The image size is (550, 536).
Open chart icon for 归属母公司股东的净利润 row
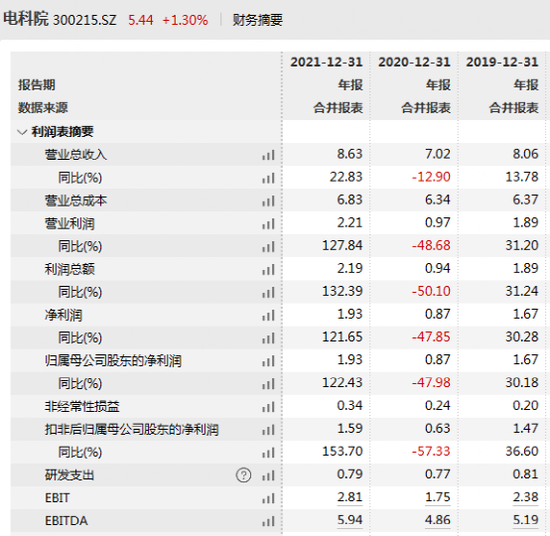(268, 361)
